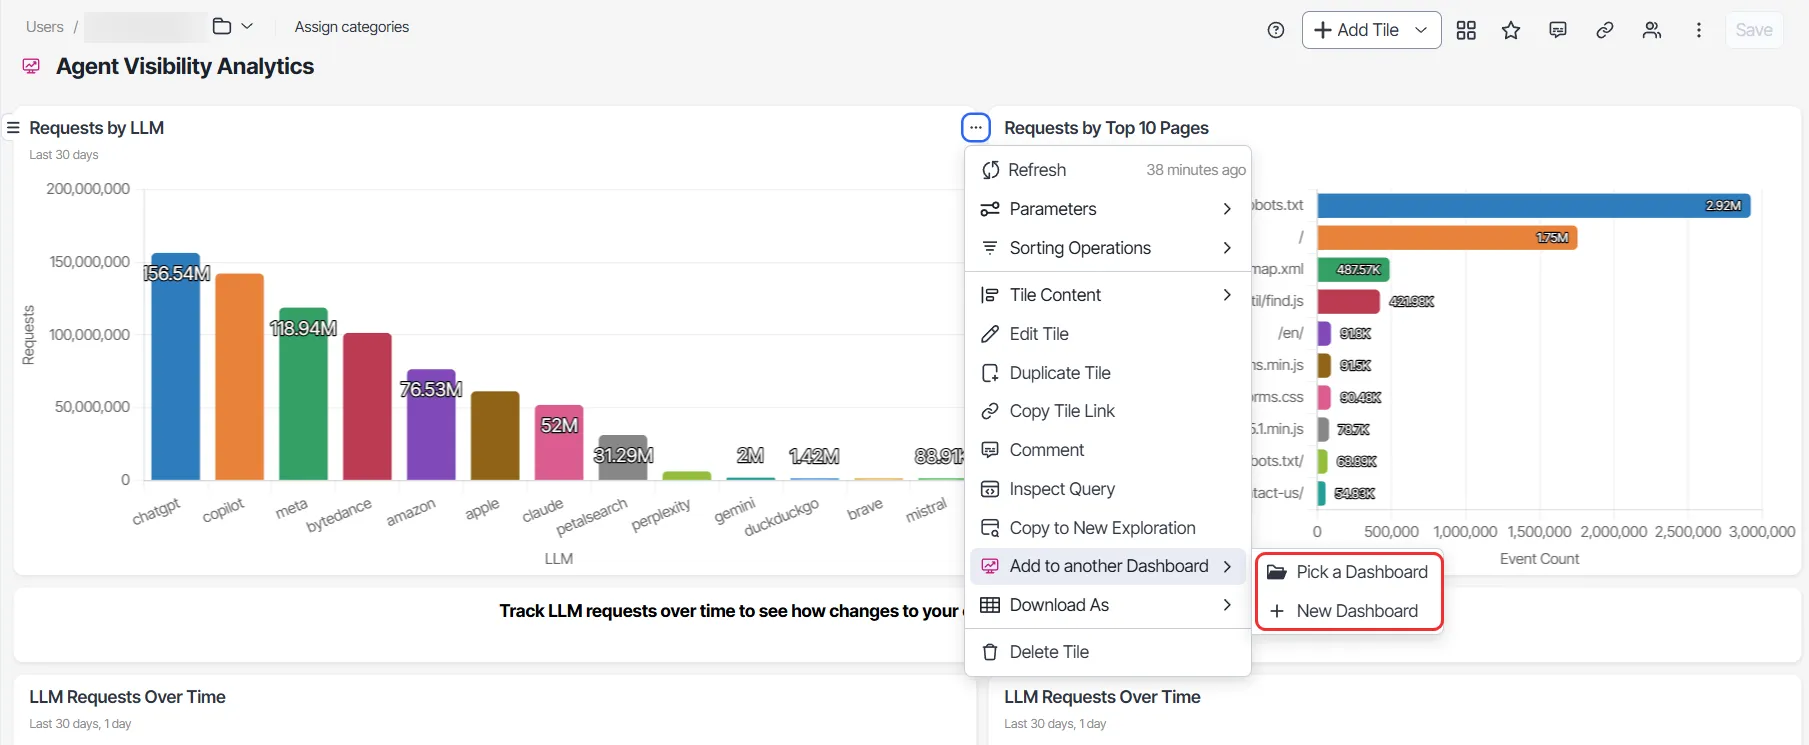Choose Delete Tile from the menu

pos(1108,652)
